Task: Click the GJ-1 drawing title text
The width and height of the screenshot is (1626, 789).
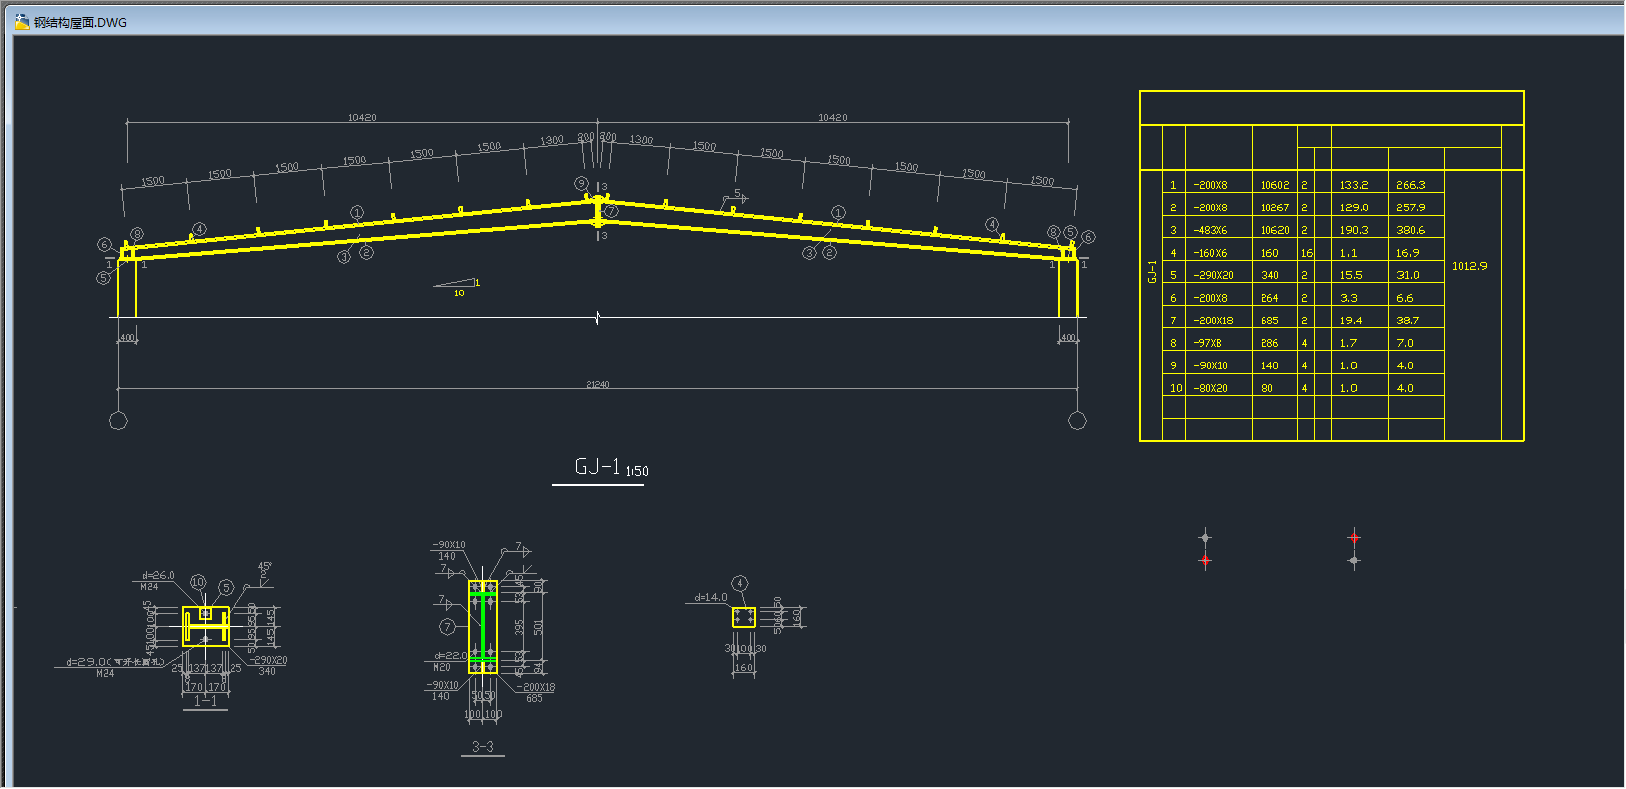Action: coord(598,467)
